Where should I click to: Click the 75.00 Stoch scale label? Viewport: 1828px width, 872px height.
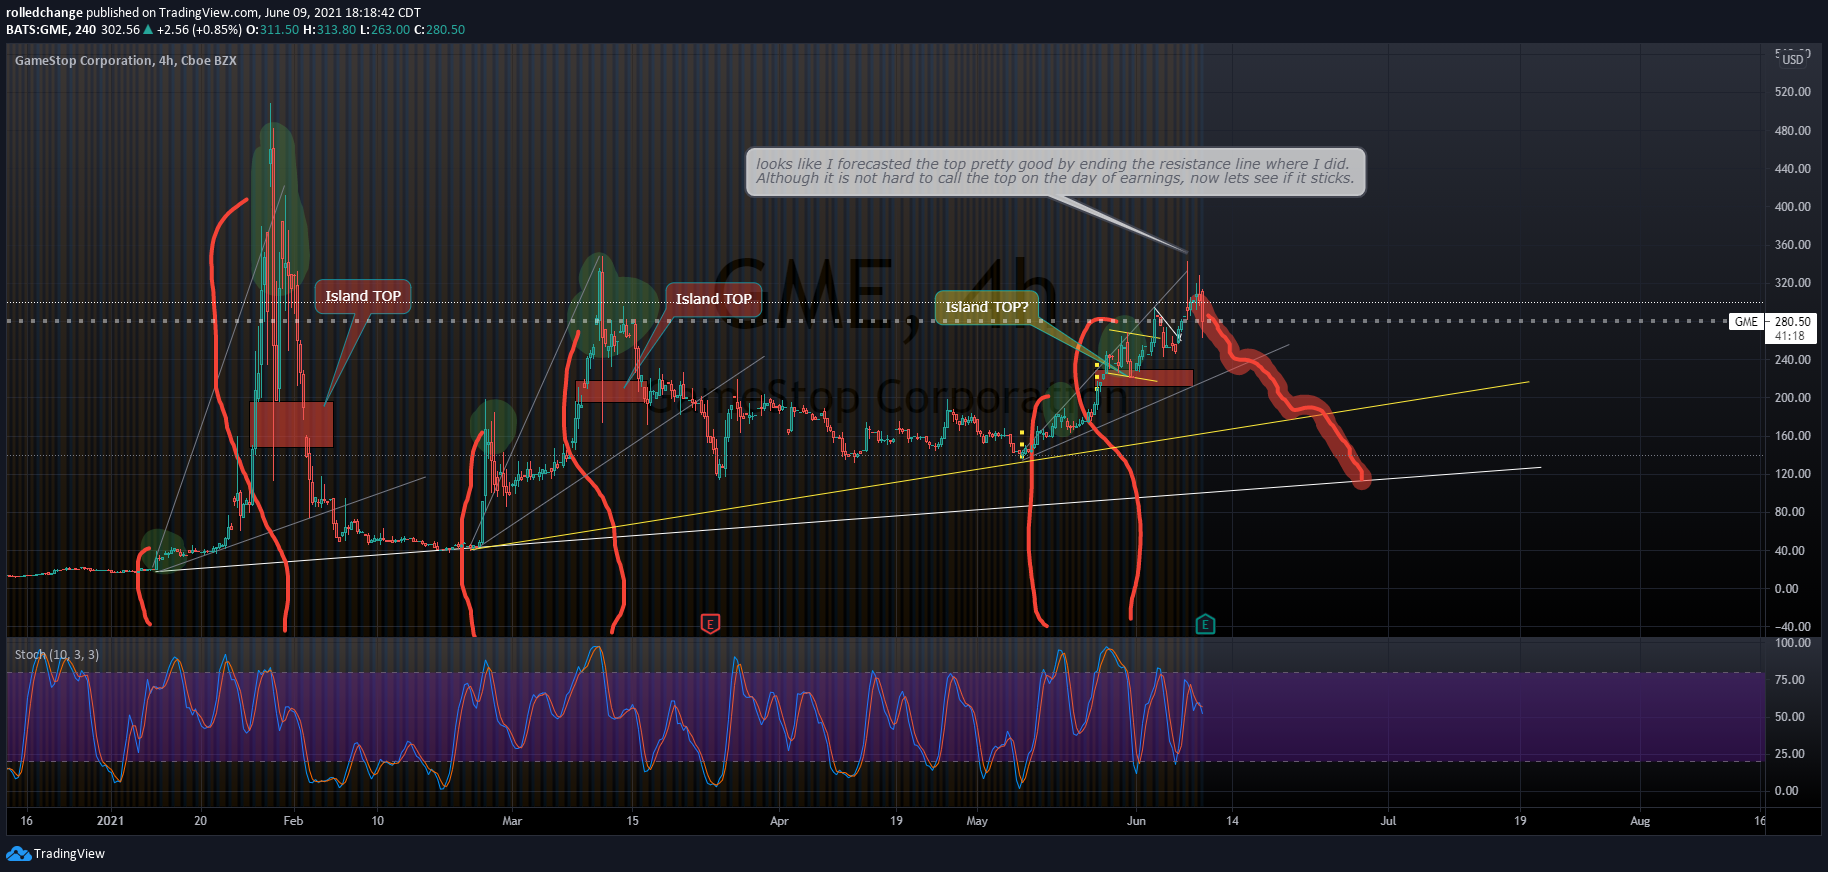(1789, 680)
